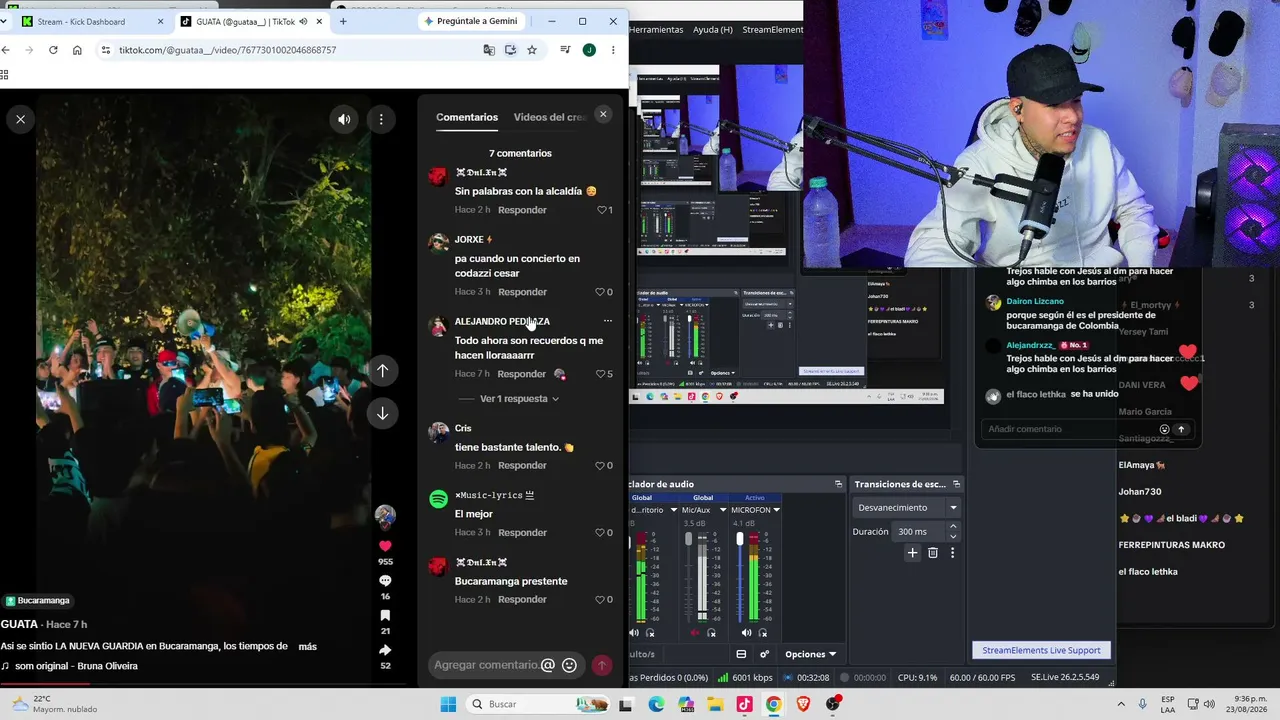Viewport: 1280px width, 720px height.
Task: Switch to the Videos del creador tab
Action: tap(550, 117)
